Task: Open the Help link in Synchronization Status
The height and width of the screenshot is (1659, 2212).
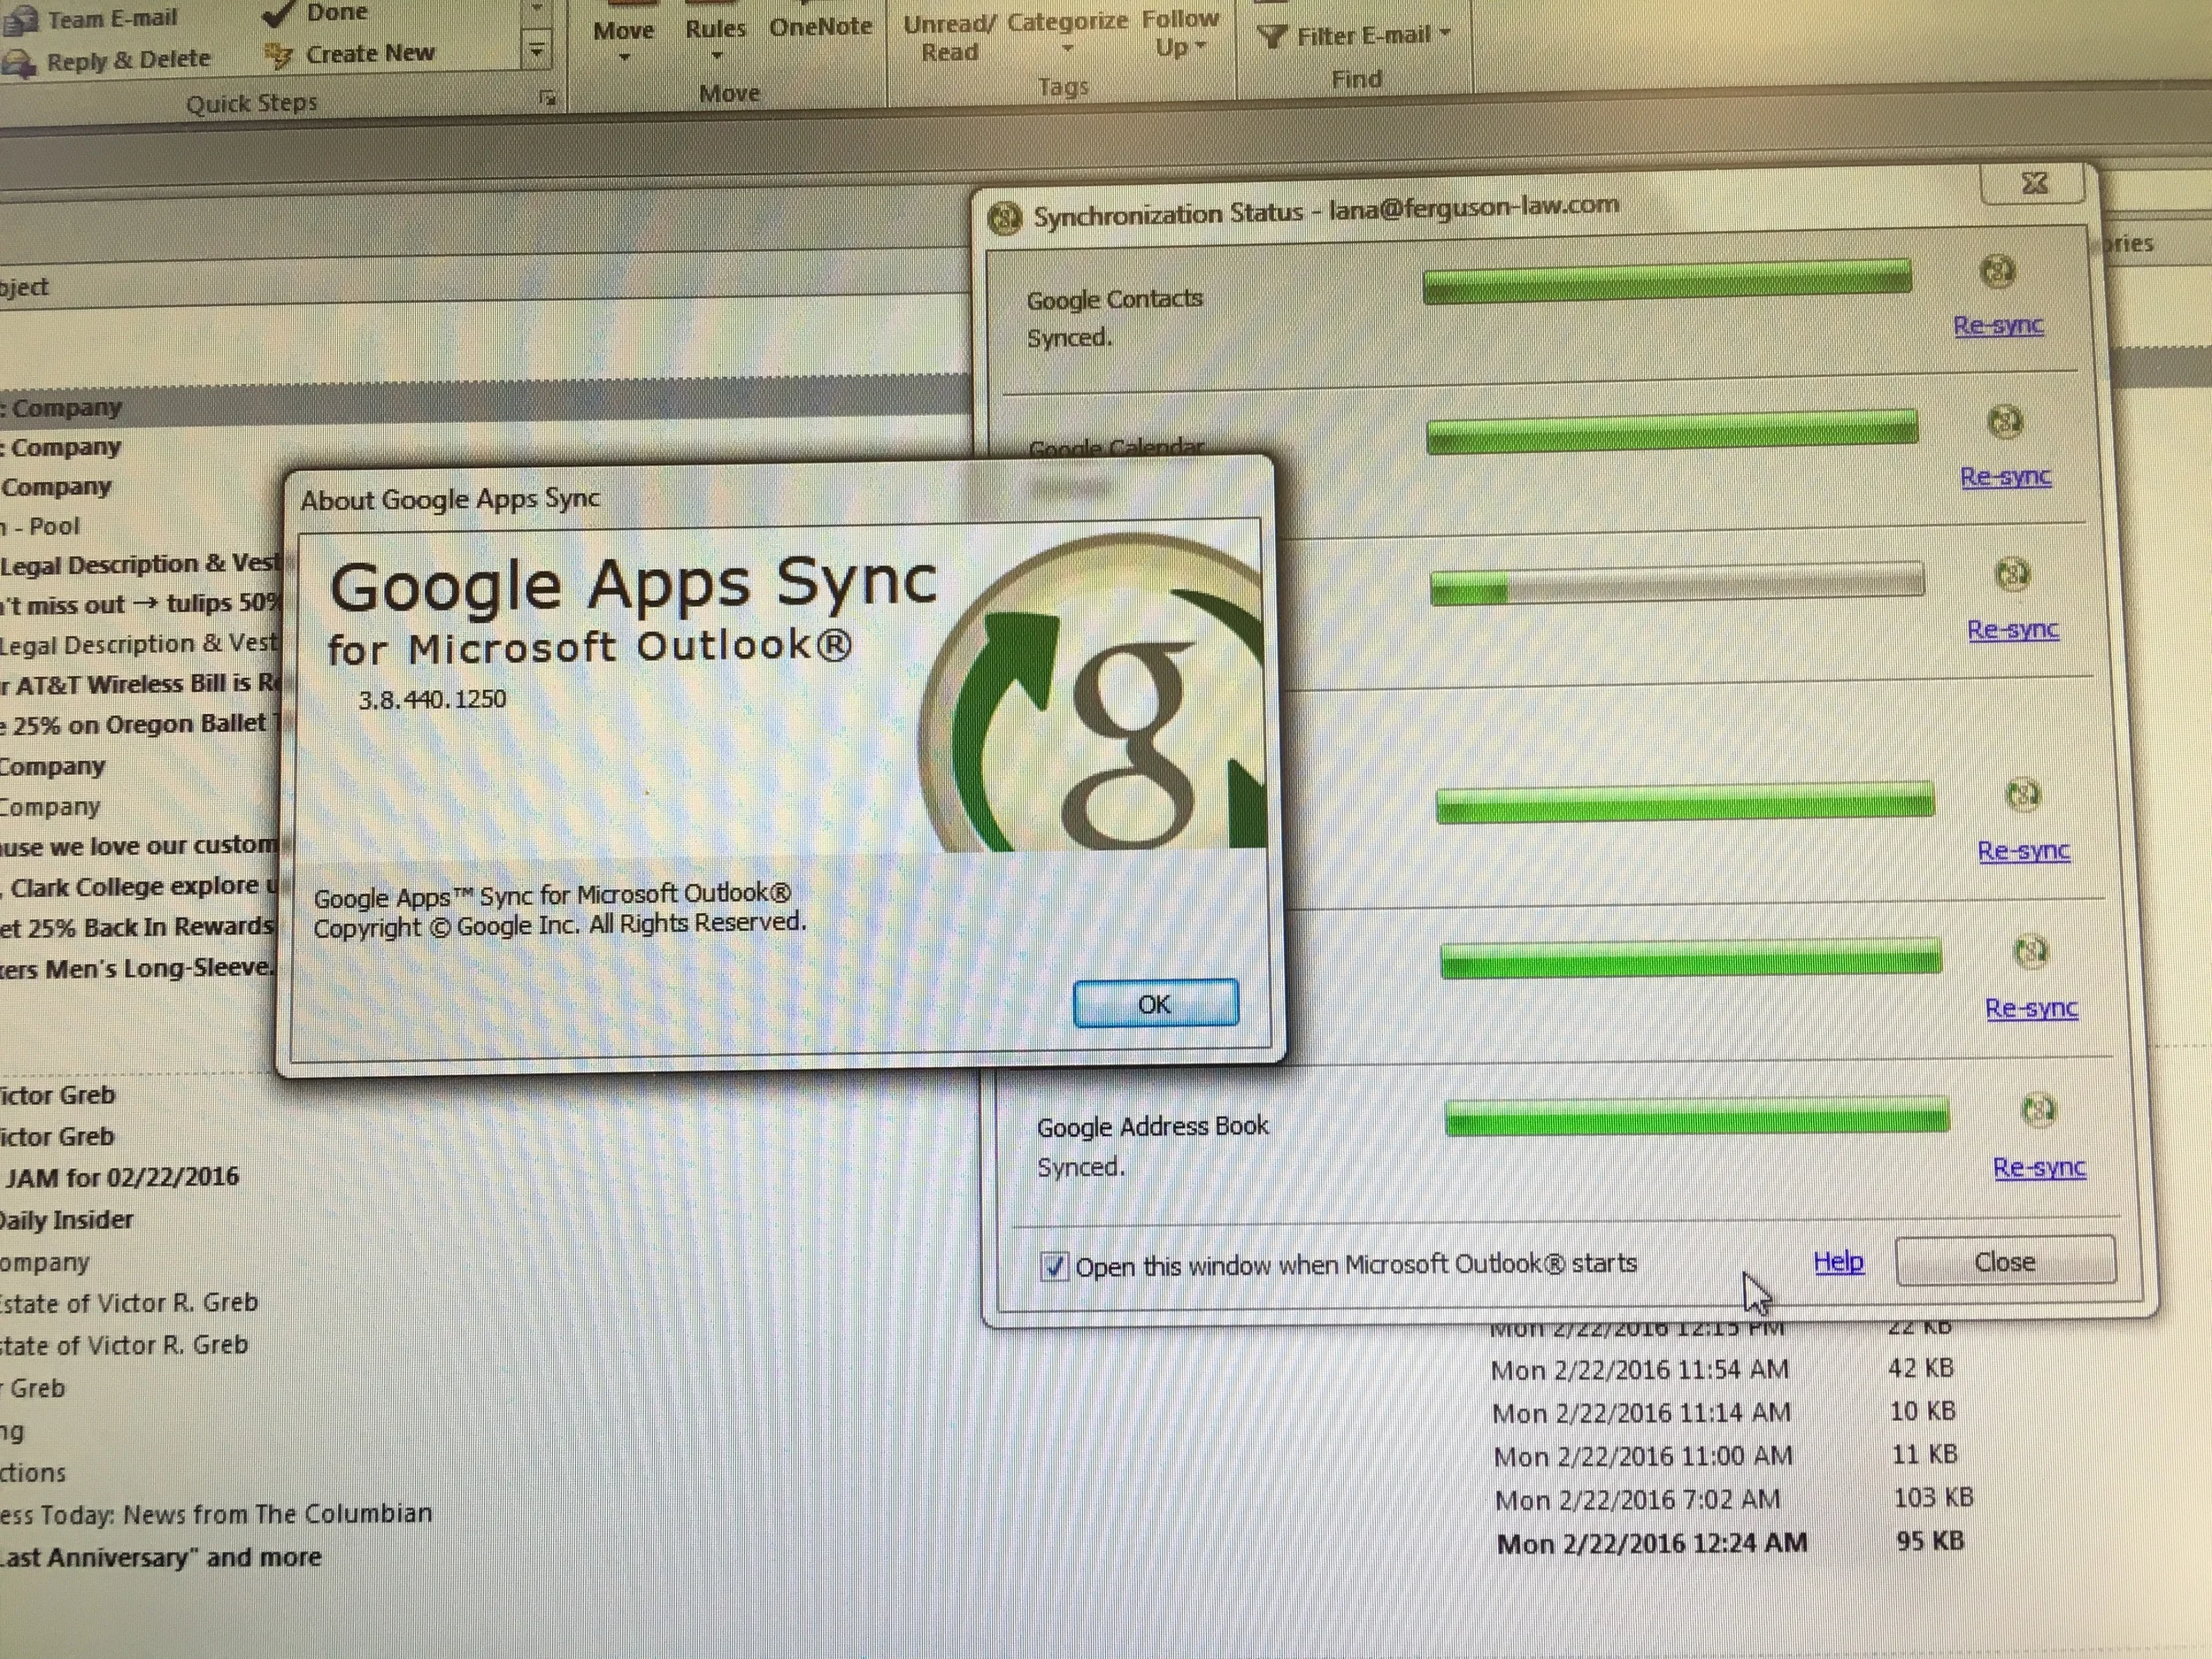Action: [1838, 1262]
